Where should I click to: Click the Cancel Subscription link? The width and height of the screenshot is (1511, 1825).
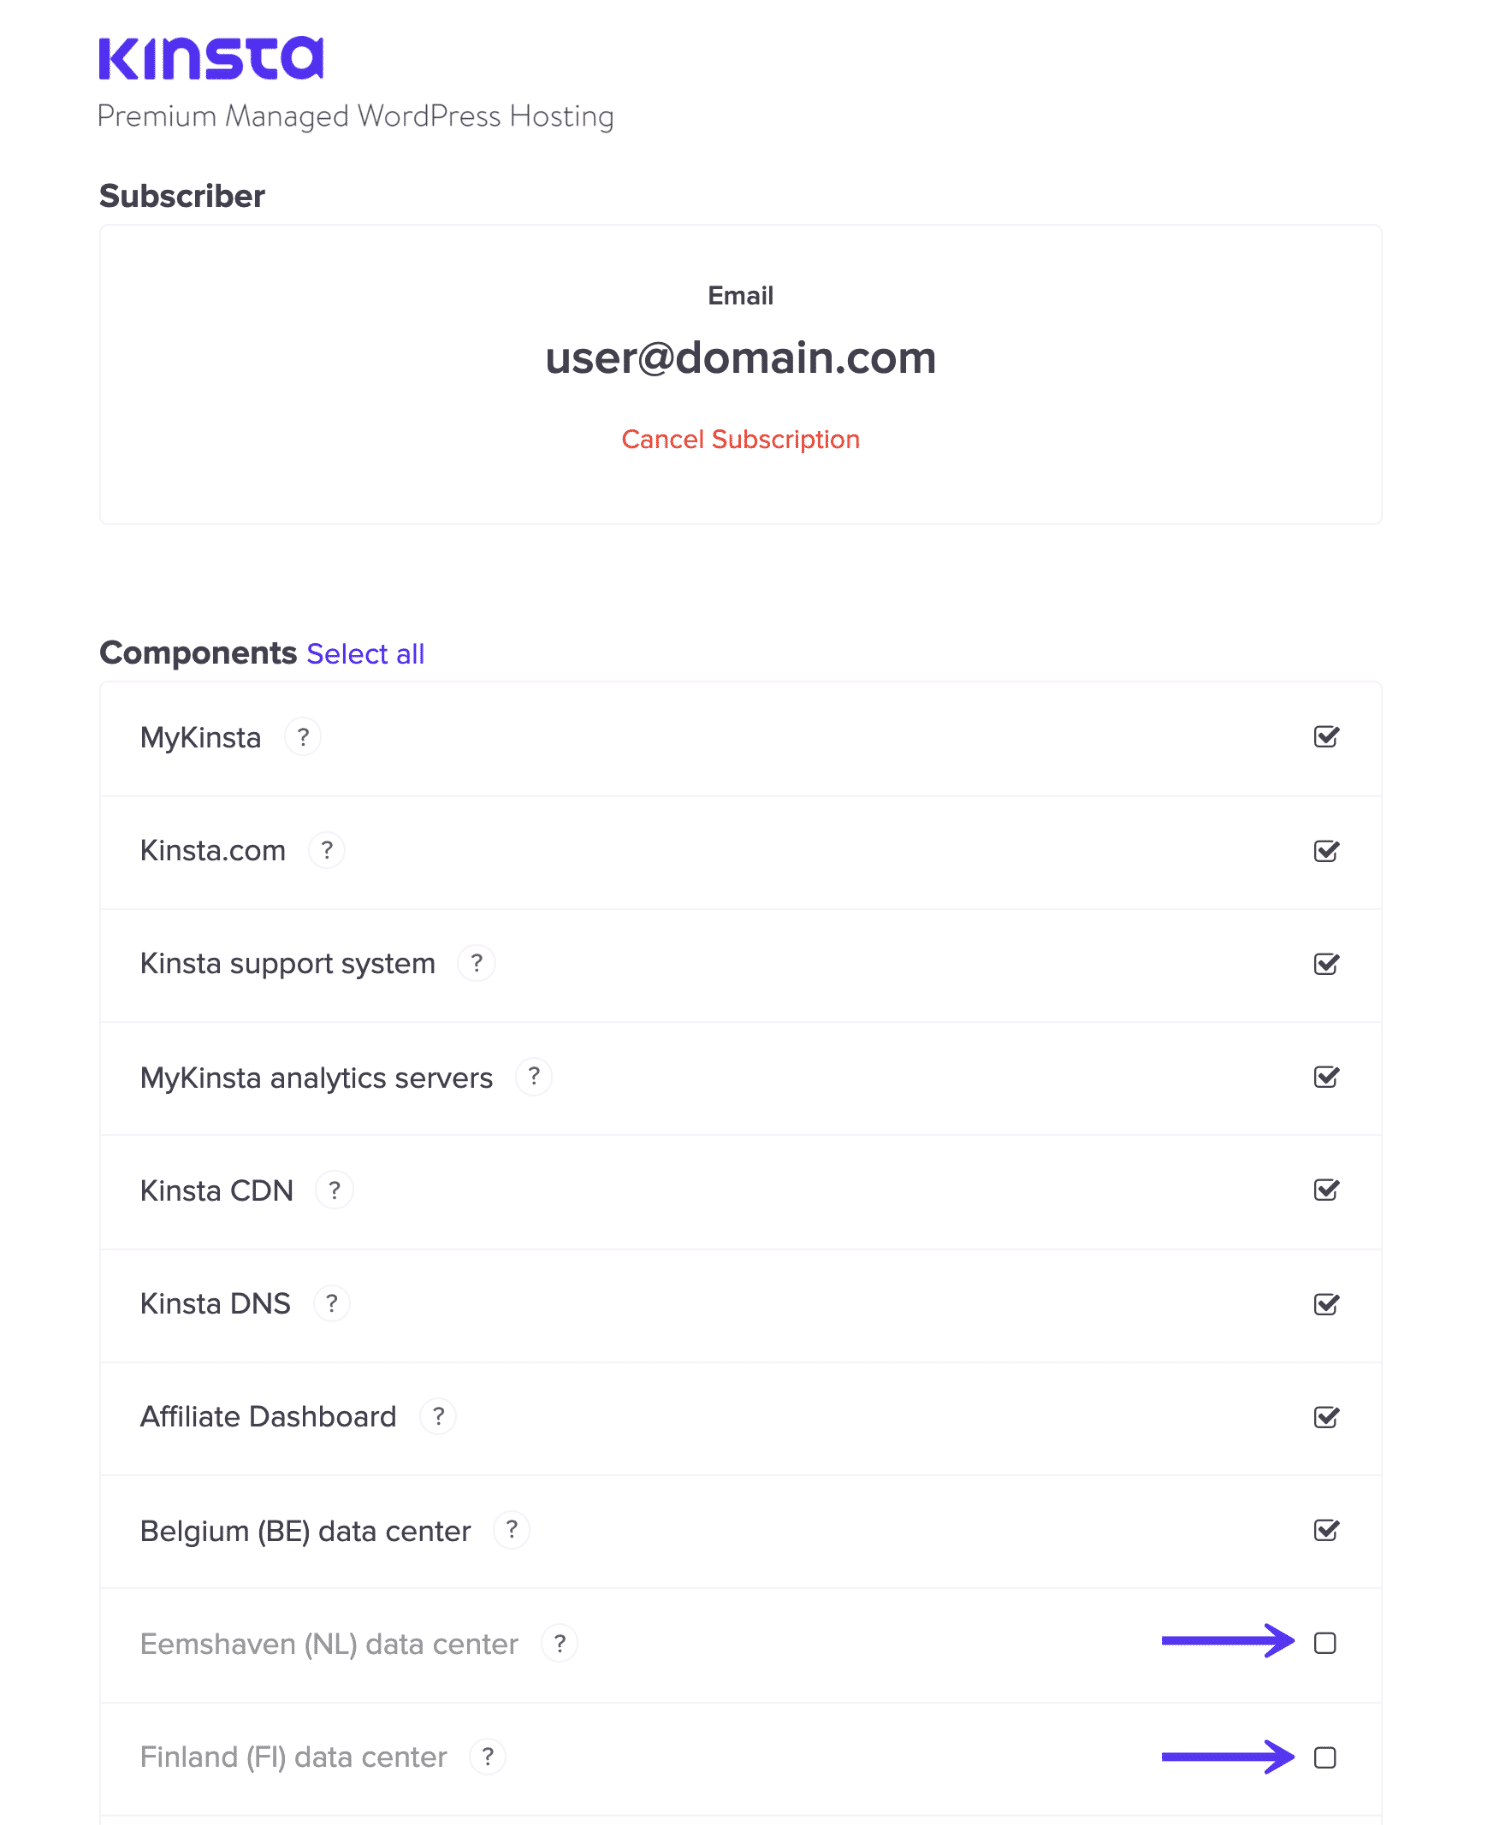[740, 438]
